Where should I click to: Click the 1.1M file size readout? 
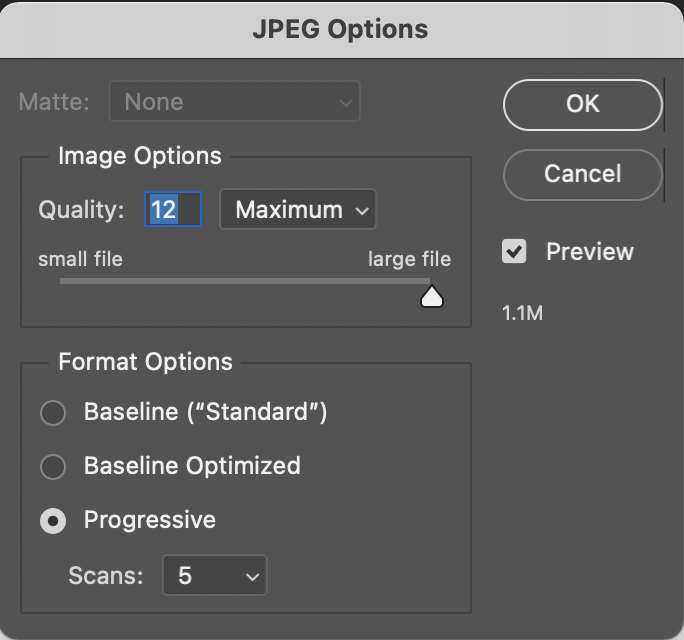coord(522,313)
